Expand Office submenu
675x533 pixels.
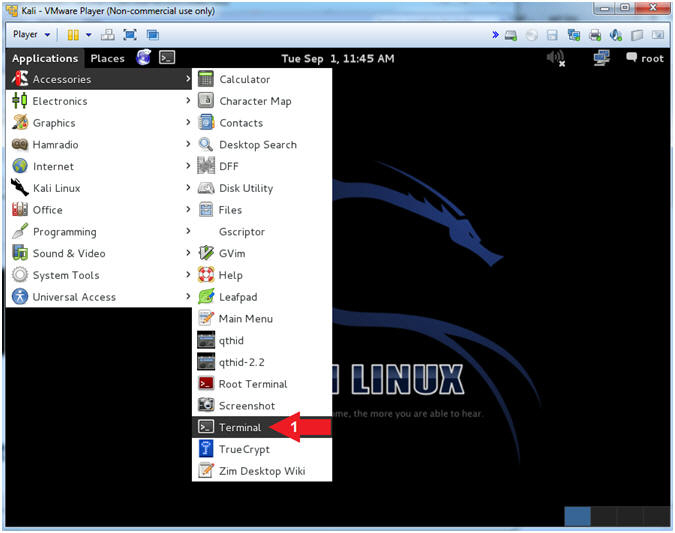point(99,210)
